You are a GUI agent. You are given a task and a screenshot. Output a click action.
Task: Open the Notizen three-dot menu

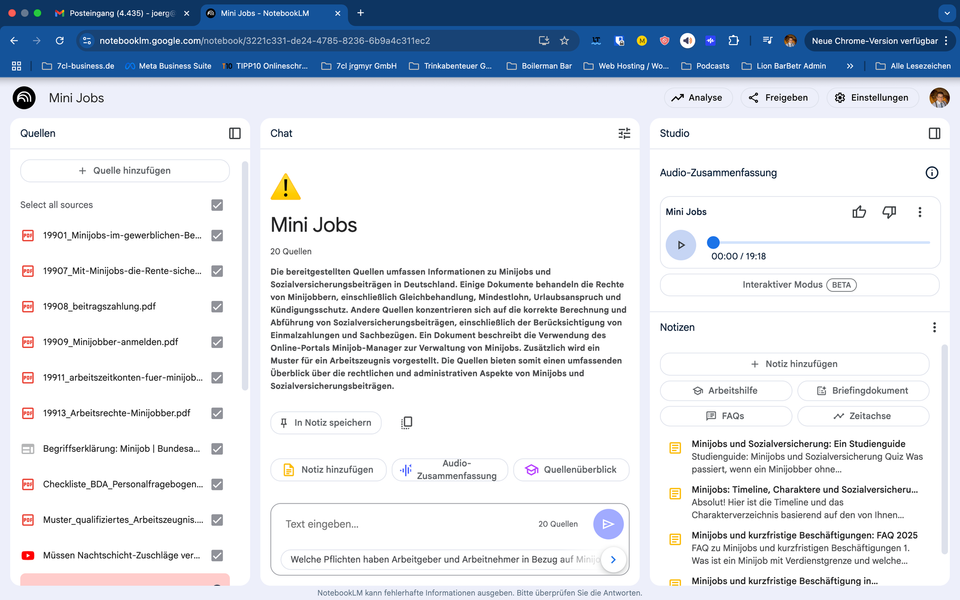(x=934, y=327)
